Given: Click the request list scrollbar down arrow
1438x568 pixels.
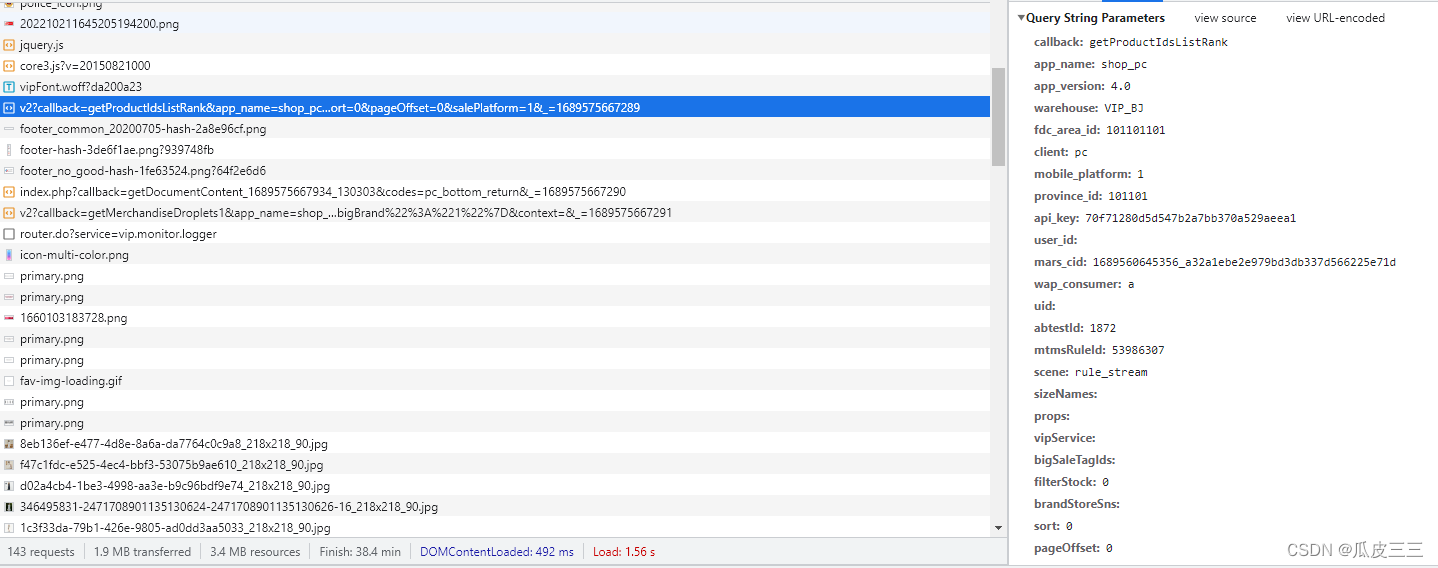Looking at the screenshot, I should tap(998, 528).
